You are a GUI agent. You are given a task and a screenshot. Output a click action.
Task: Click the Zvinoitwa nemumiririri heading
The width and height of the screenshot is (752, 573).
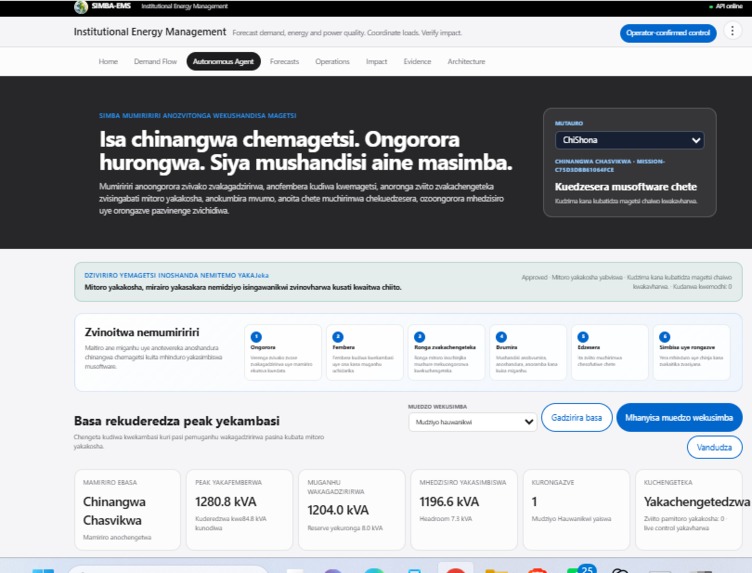[142, 332]
